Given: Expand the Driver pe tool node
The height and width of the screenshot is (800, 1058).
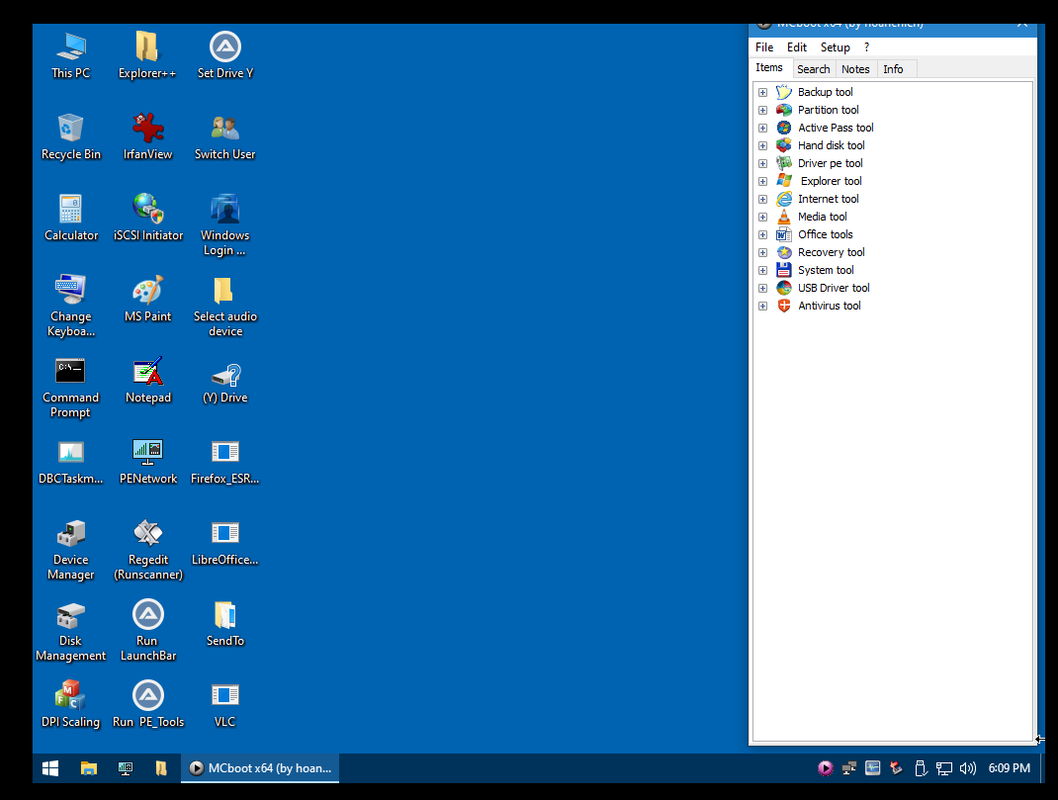Looking at the screenshot, I should click(x=762, y=164).
